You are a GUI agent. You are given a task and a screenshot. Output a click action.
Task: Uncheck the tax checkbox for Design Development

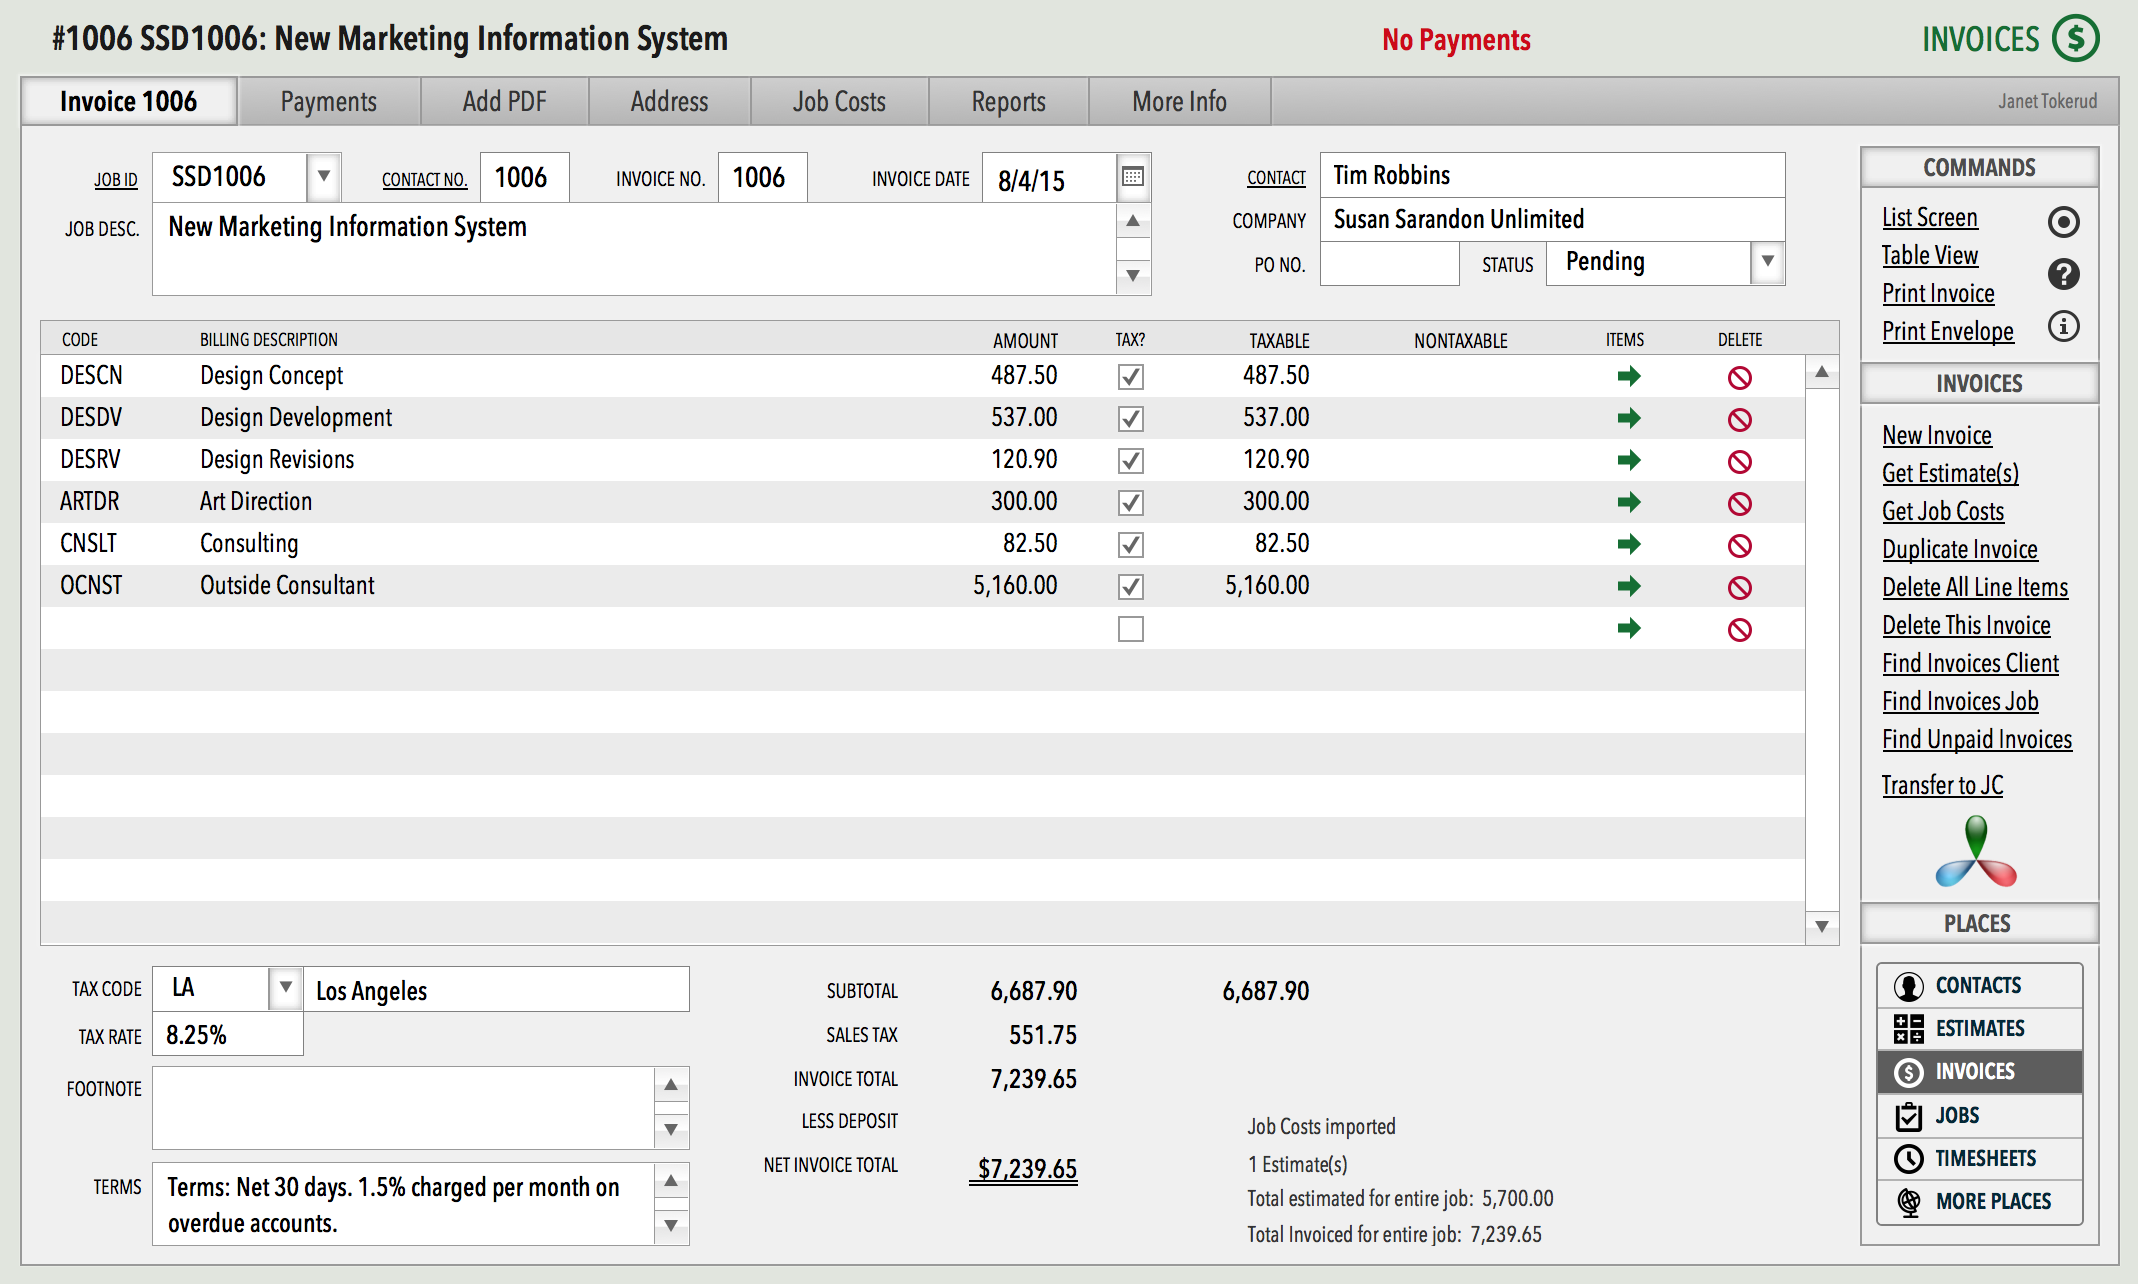point(1130,418)
